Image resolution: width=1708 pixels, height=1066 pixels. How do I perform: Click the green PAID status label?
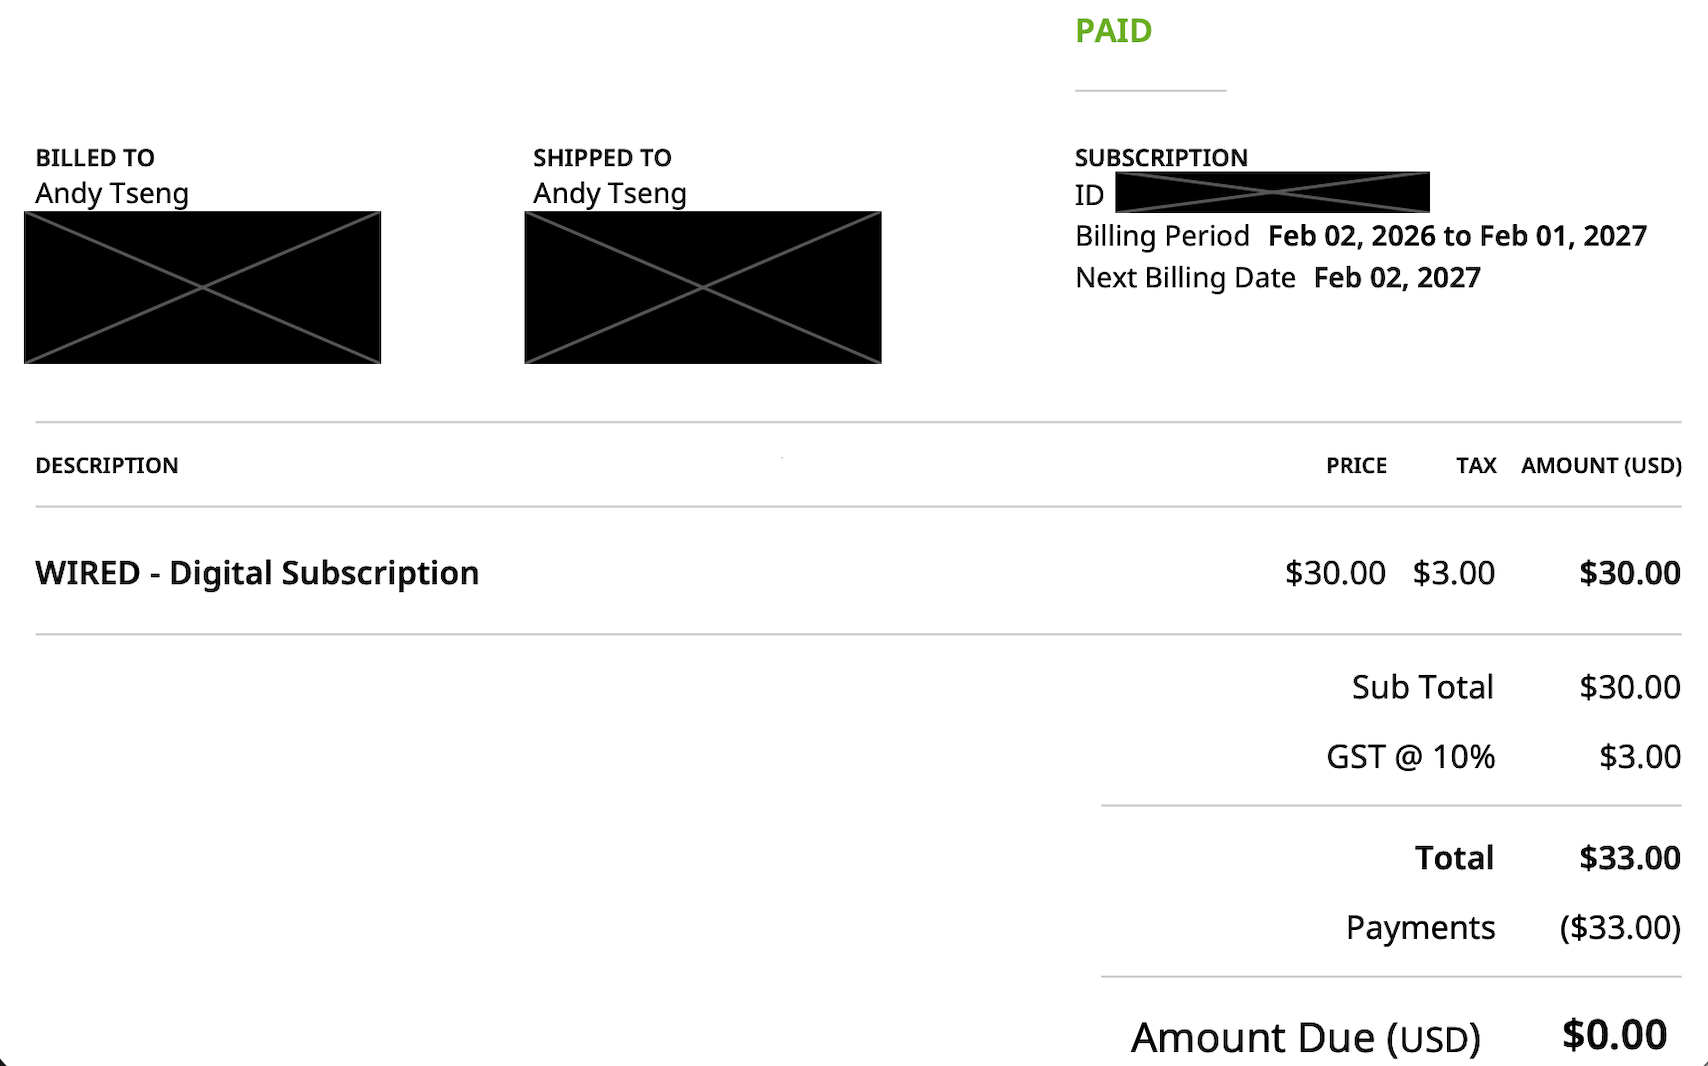(1113, 31)
